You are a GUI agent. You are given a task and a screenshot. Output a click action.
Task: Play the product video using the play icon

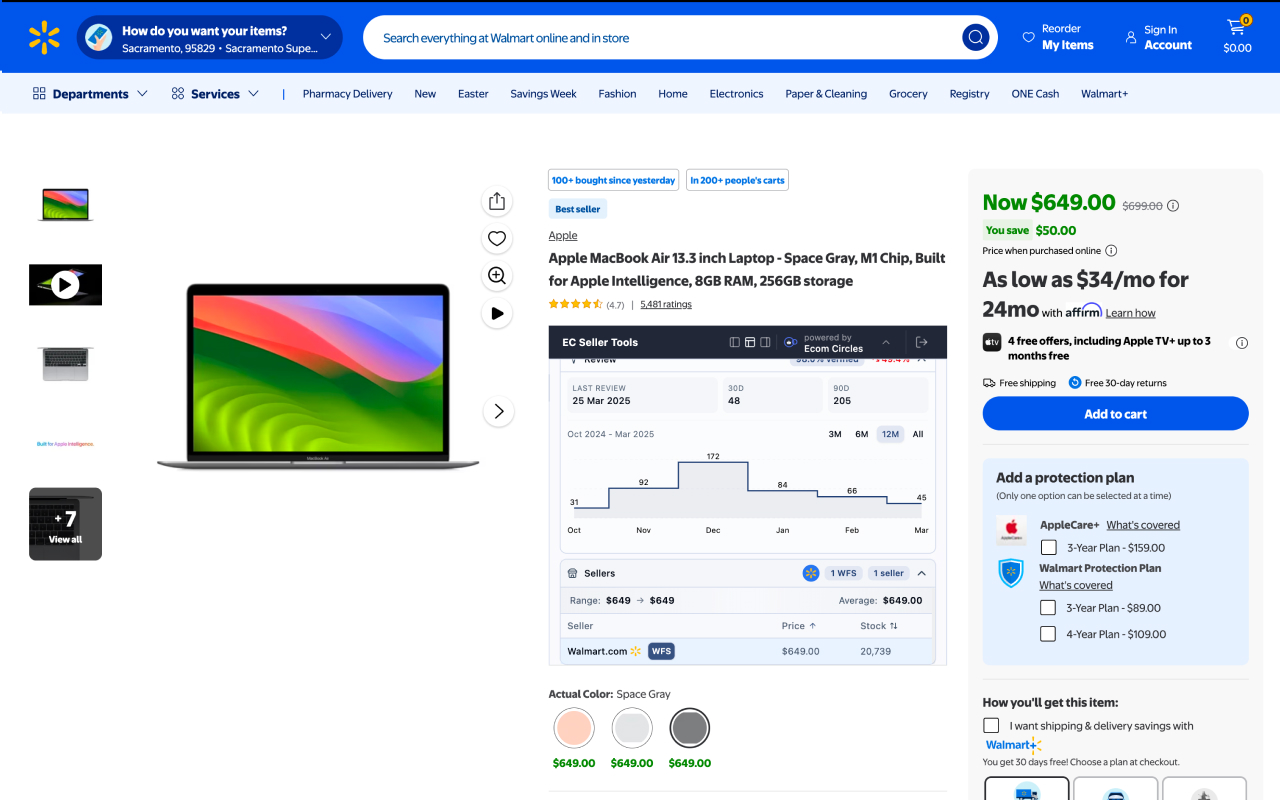(497, 312)
